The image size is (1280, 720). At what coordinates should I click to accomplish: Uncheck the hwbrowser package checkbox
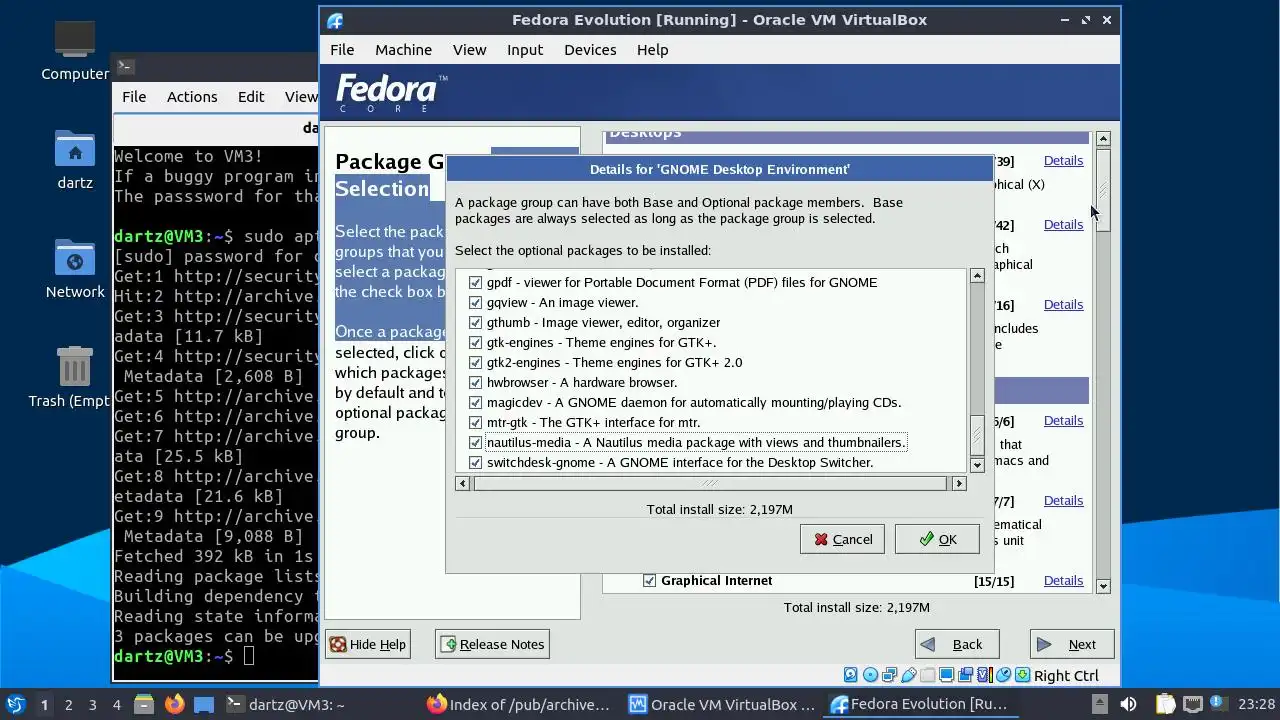(x=475, y=382)
